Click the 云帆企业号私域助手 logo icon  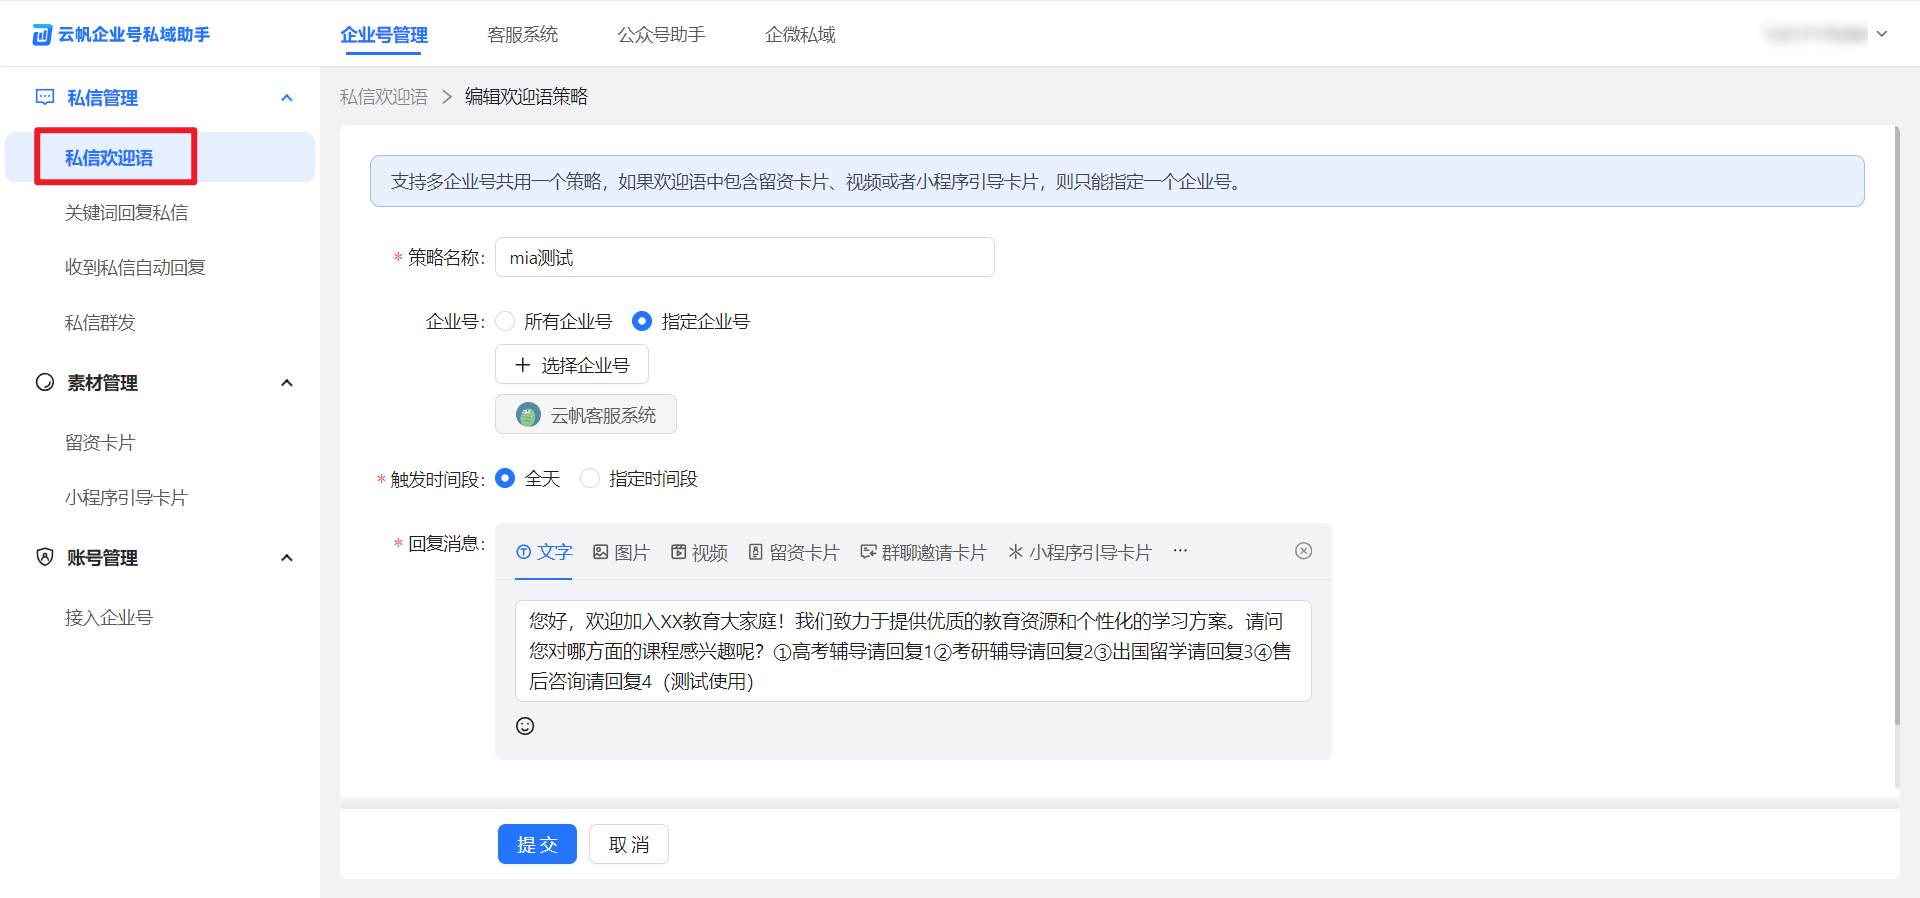click(41, 35)
